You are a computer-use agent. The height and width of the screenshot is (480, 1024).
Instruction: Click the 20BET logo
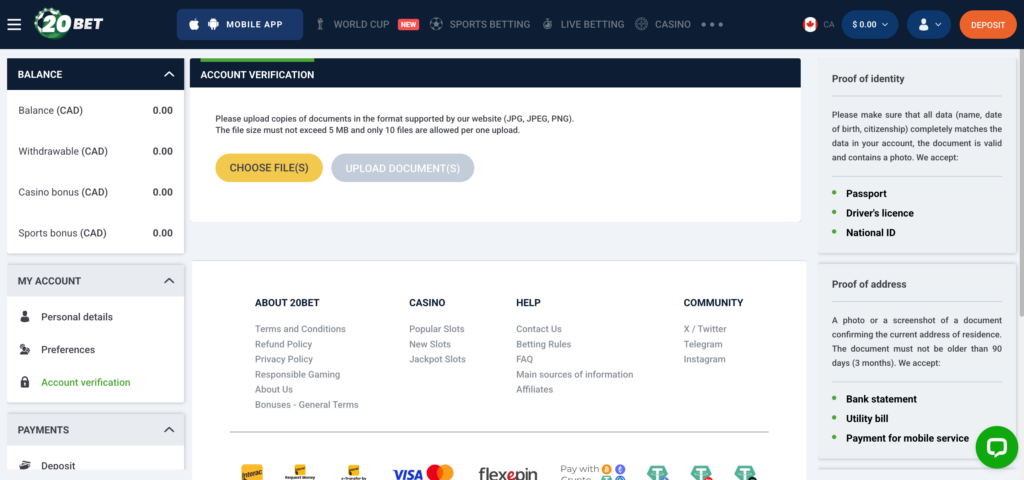coord(69,24)
